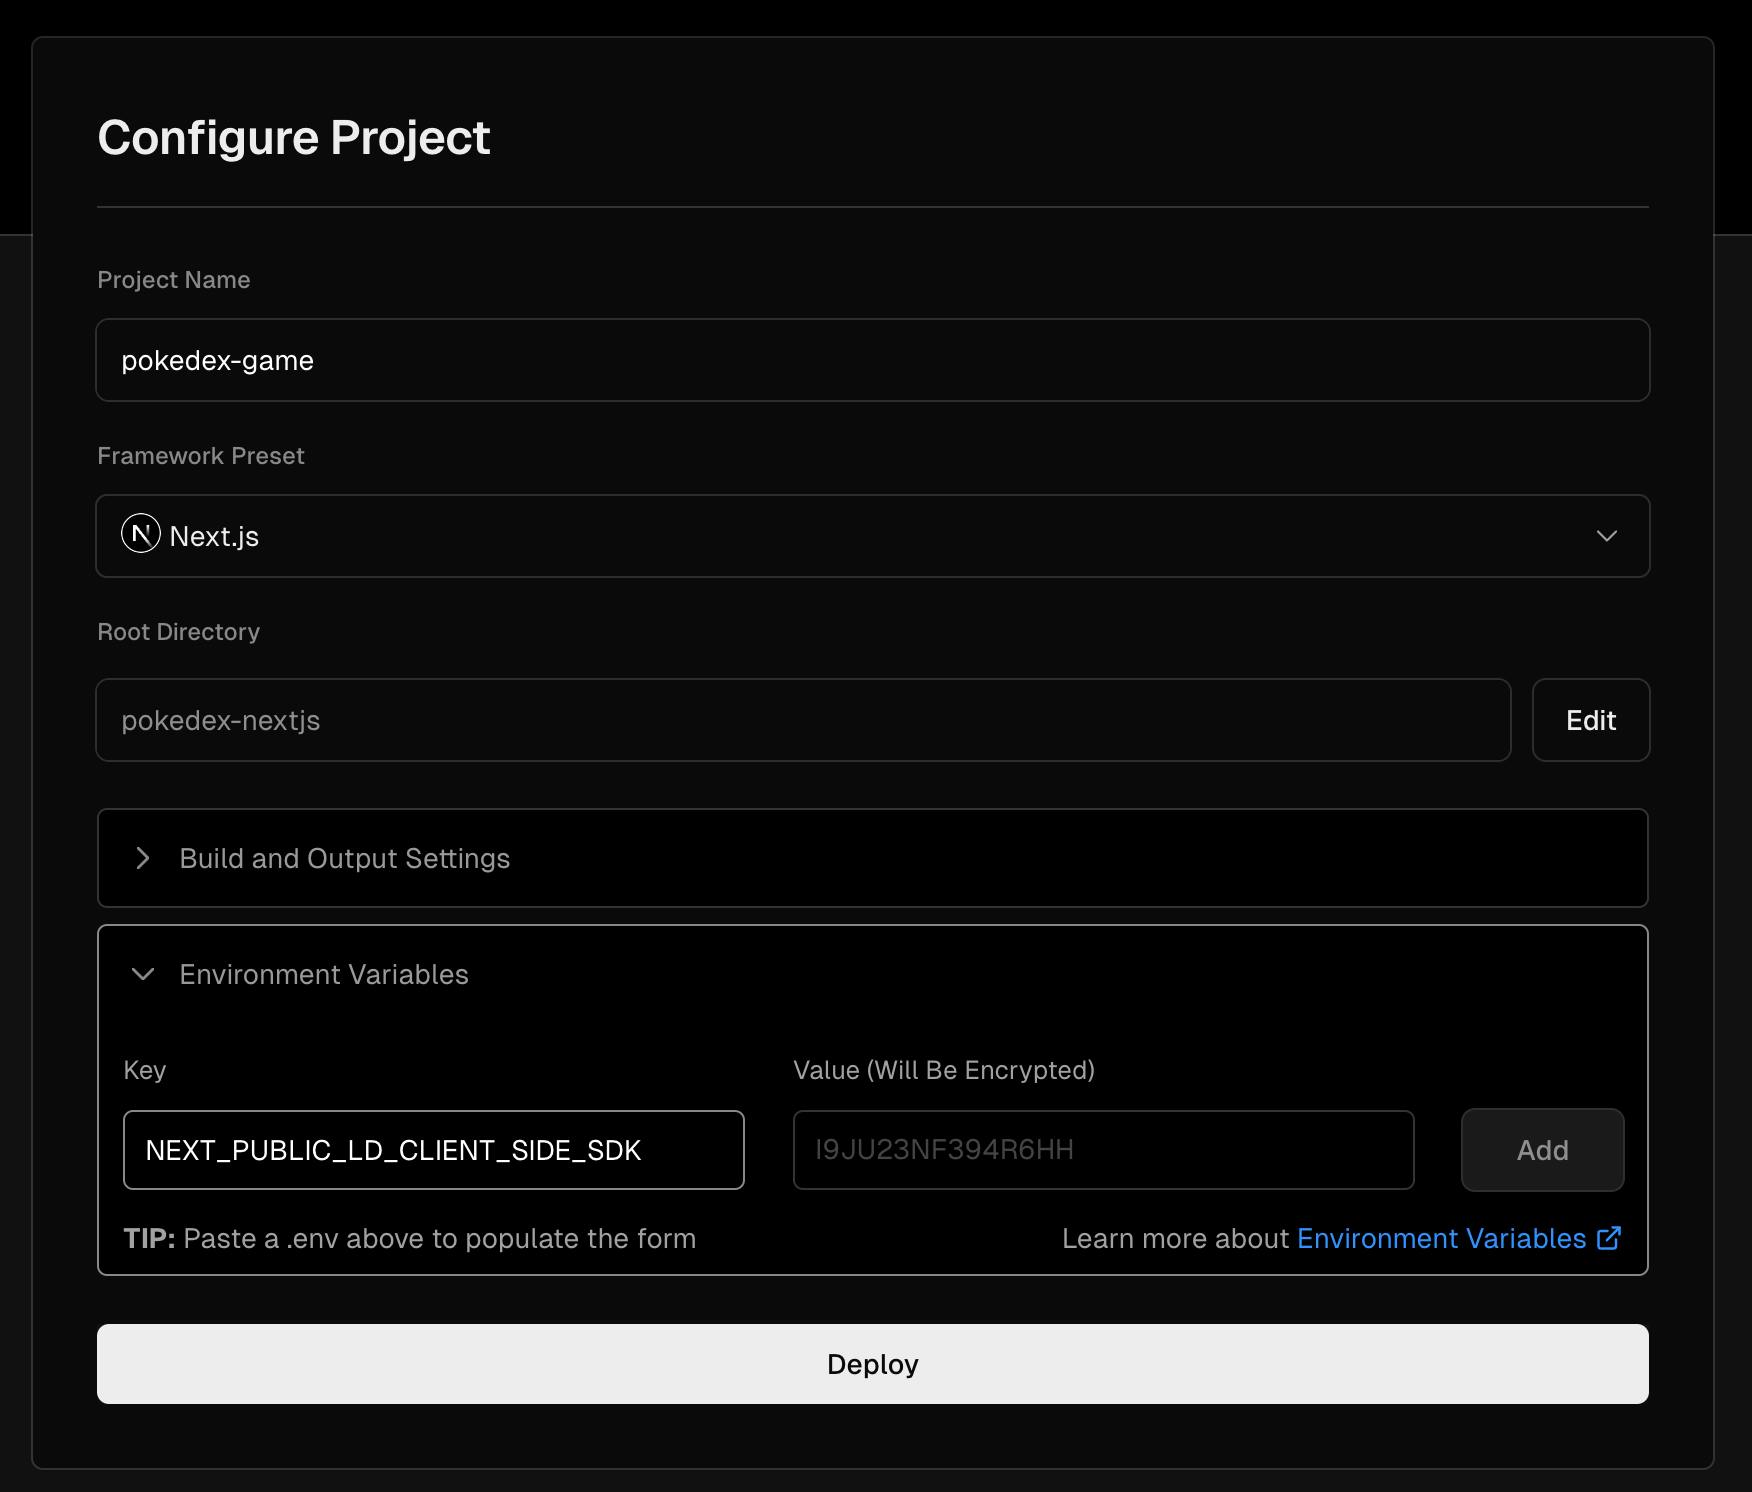Click the TIP: Paste a .env text
The image size is (1752, 1492).
(x=410, y=1238)
